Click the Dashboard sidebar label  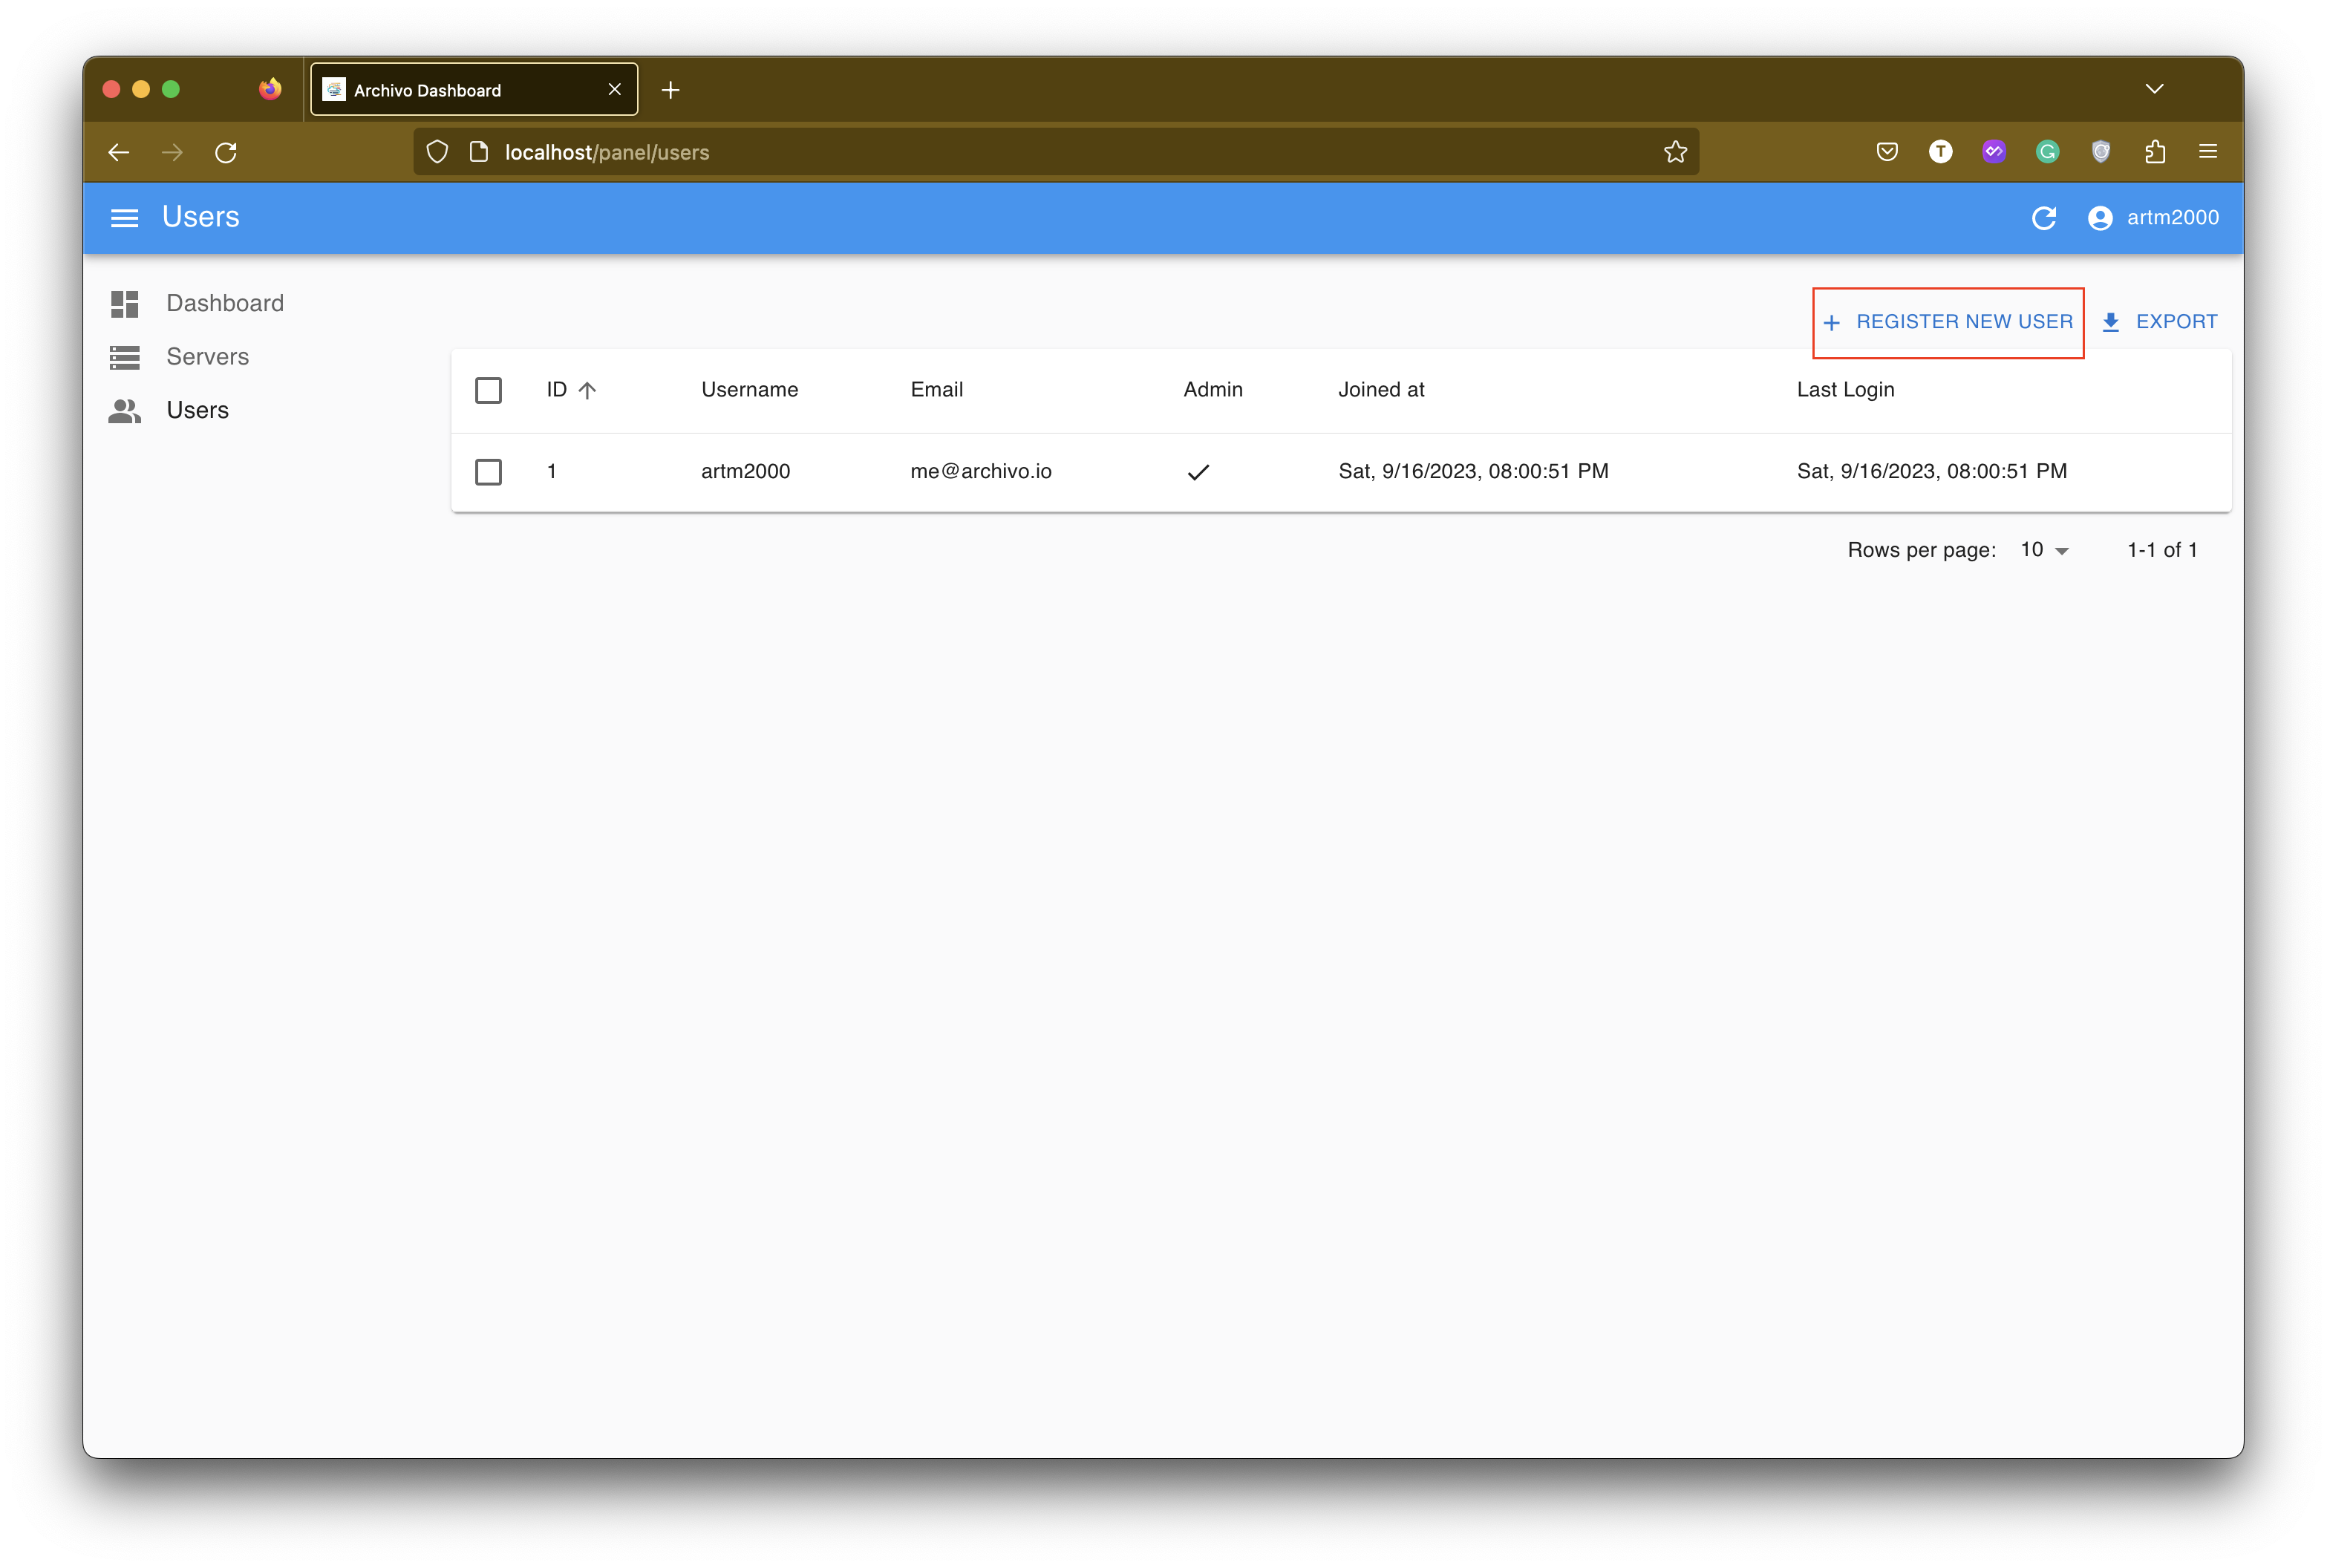(225, 303)
